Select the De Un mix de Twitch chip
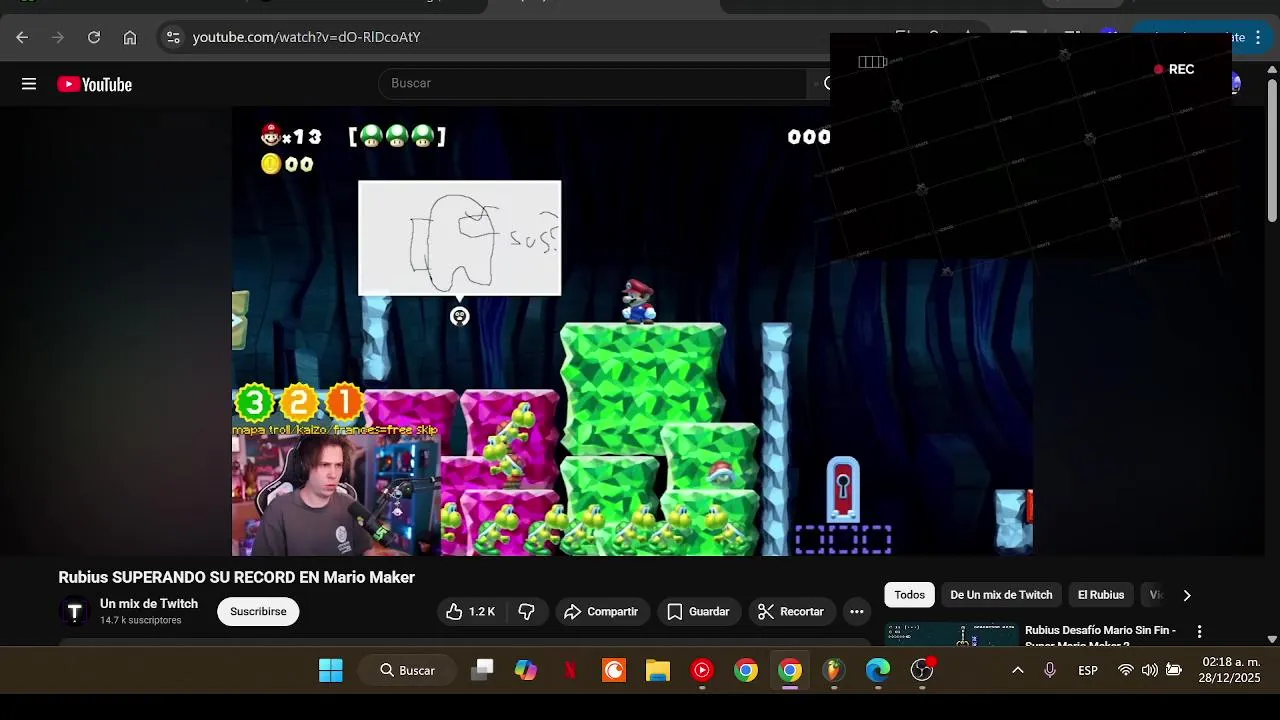Viewport: 1280px width, 720px height. click(x=1001, y=595)
